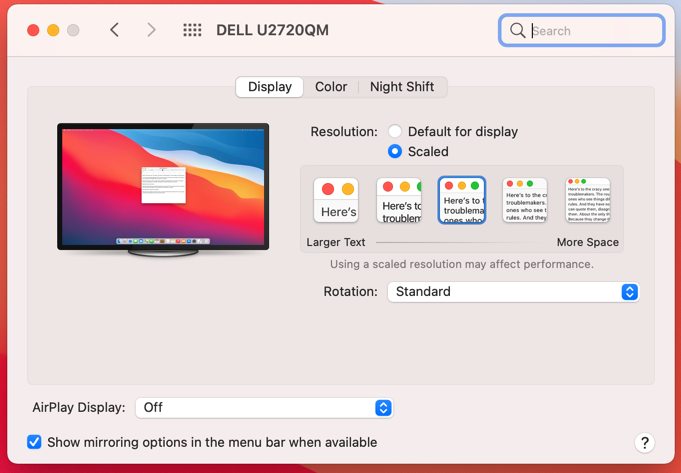
Task: Click the DELL U2720QM window title
Action: point(272,30)
